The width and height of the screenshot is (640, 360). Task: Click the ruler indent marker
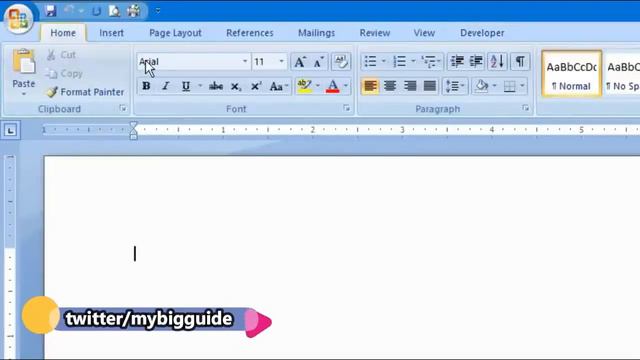click(133, 130)
